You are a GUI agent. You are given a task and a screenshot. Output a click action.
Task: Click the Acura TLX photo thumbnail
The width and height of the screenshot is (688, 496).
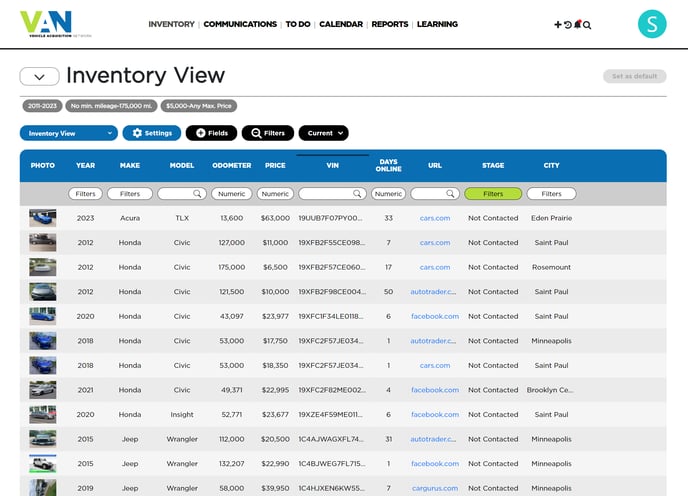[43, 217]
